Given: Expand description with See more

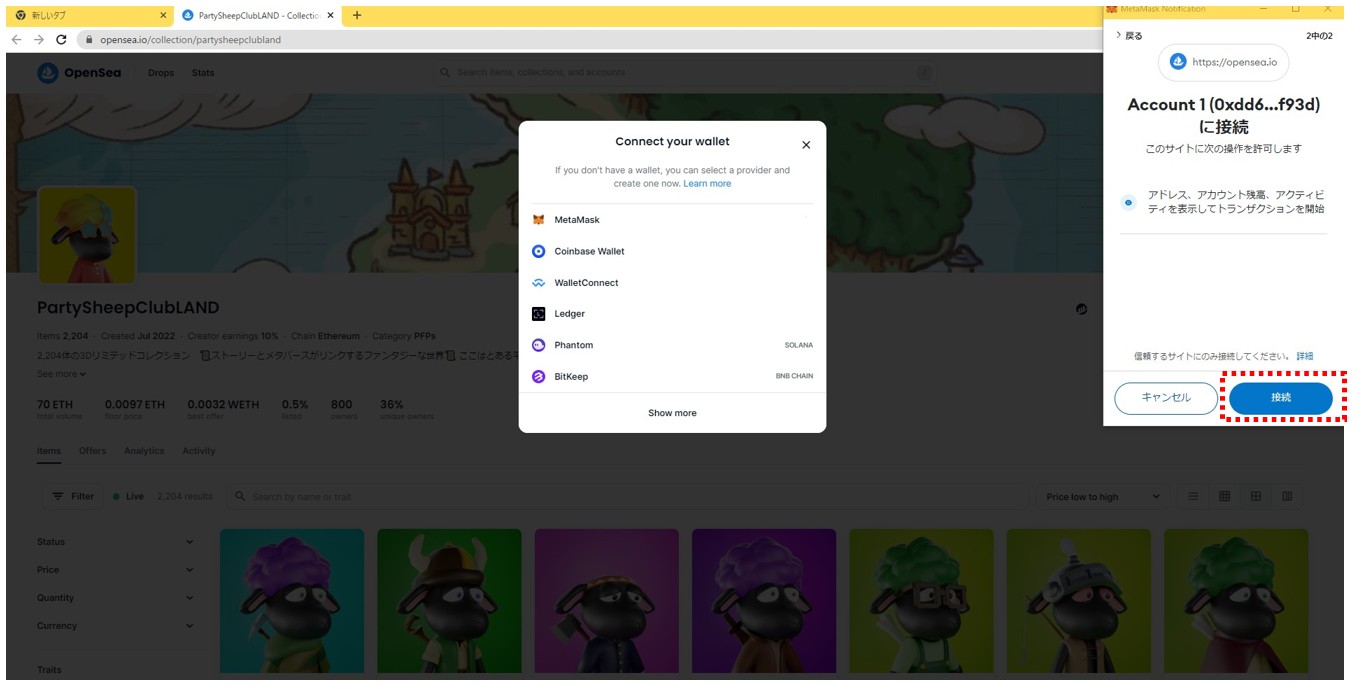Looking at the screenshot, I should pyautogui.click(x=61, y=374).
